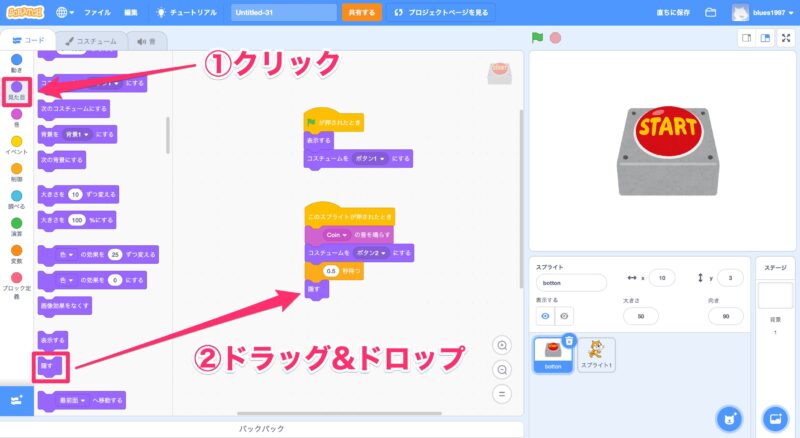800x438 pixels.
Task: Switch to fullscreen stage mode
Action: [x=784, y=38]
